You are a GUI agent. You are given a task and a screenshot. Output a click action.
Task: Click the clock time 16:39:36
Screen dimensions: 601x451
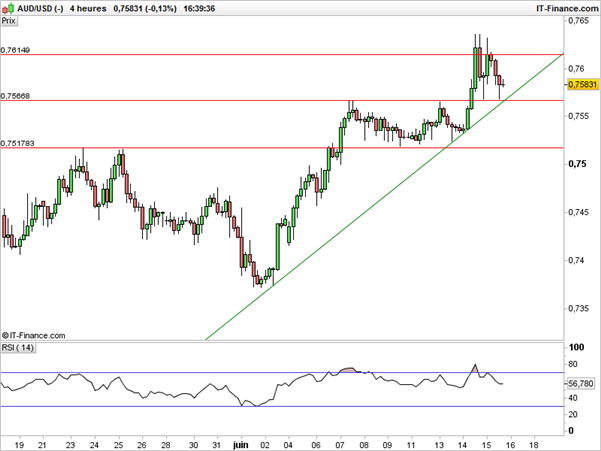pyautogui.click(x=199, y=8)
